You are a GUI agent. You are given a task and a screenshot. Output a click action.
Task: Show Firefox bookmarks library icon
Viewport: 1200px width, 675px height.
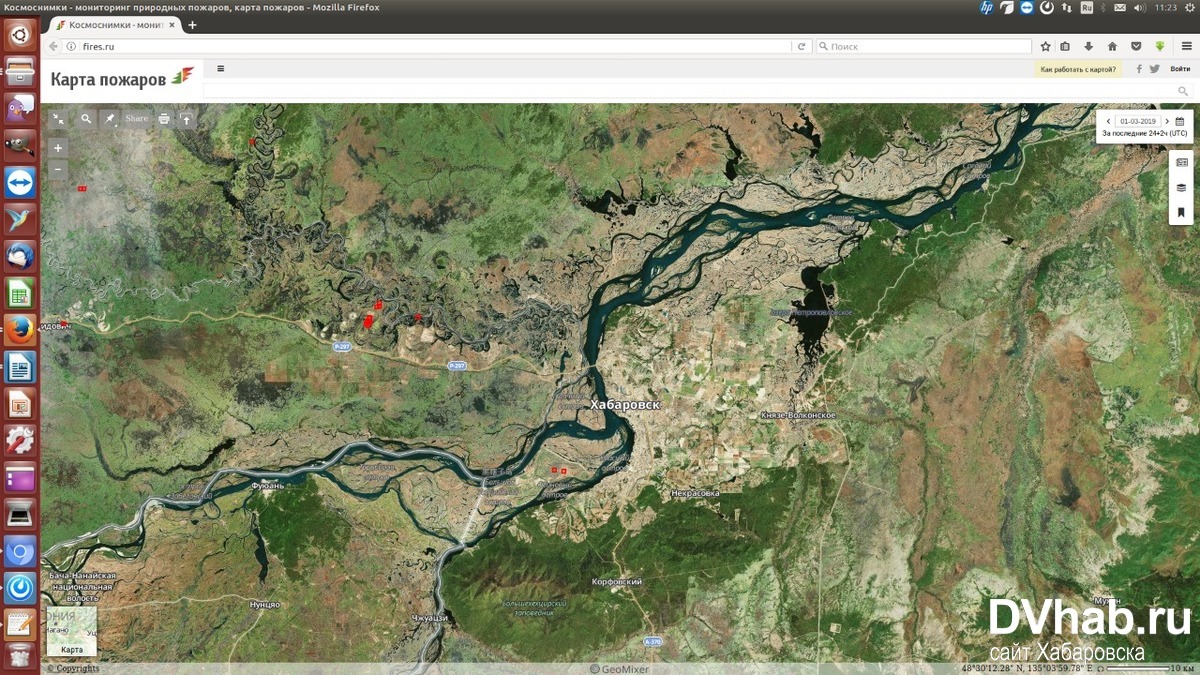pos(1065,46)
